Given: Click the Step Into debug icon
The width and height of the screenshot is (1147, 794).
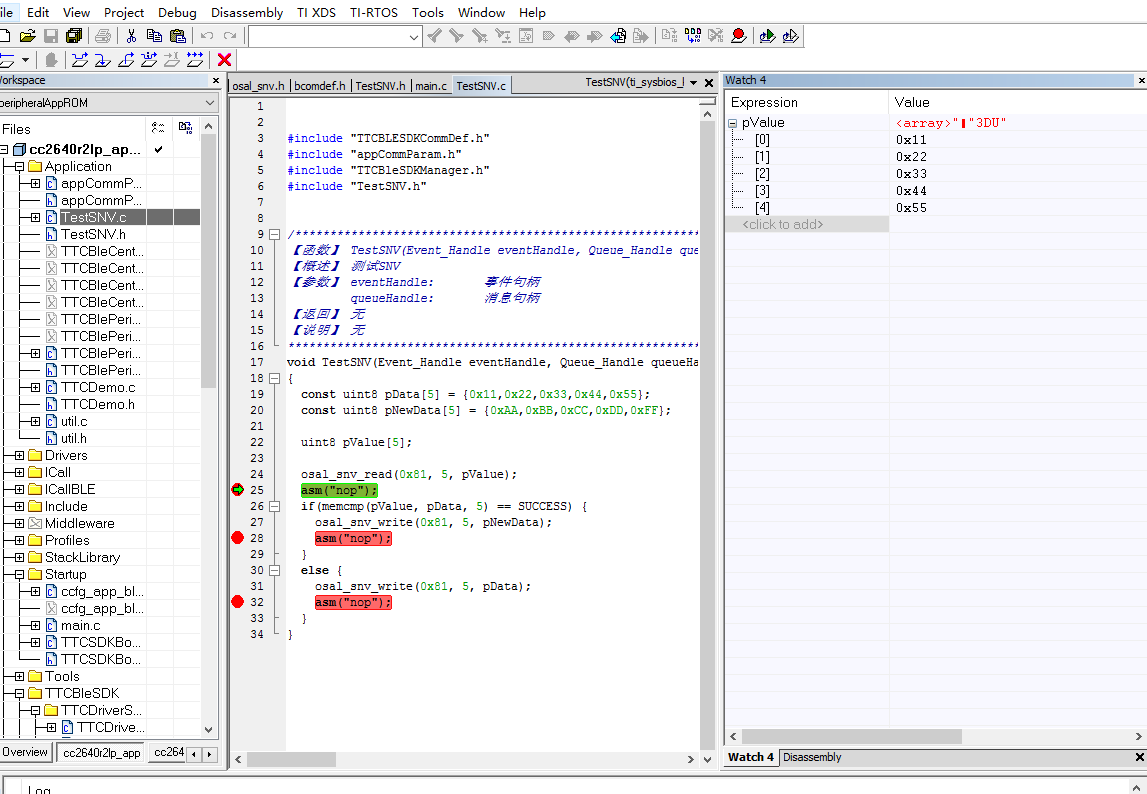Looking at the screenshot, I should 103,60.
